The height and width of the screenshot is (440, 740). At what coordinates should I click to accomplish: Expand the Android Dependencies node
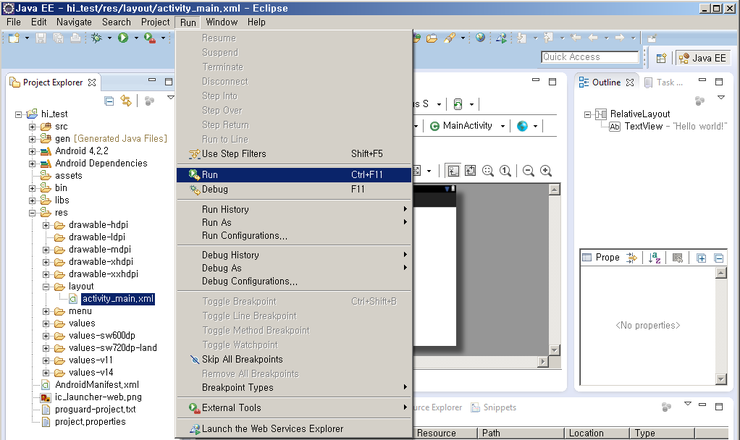32,163
